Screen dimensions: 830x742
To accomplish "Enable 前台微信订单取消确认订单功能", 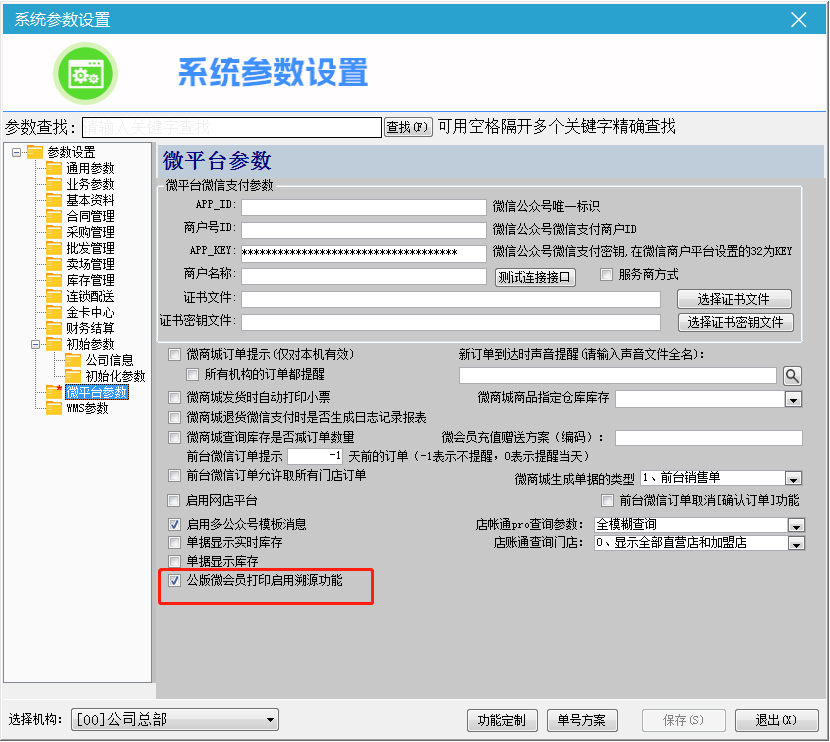I will [608, 500].
